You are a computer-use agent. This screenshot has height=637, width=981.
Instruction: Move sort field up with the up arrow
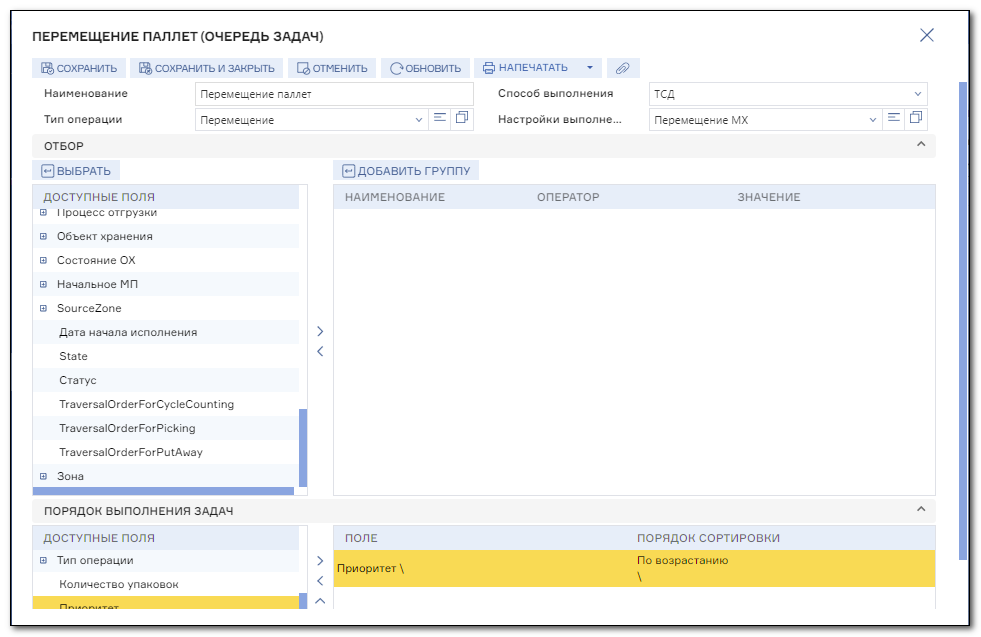tap(320, 601)
